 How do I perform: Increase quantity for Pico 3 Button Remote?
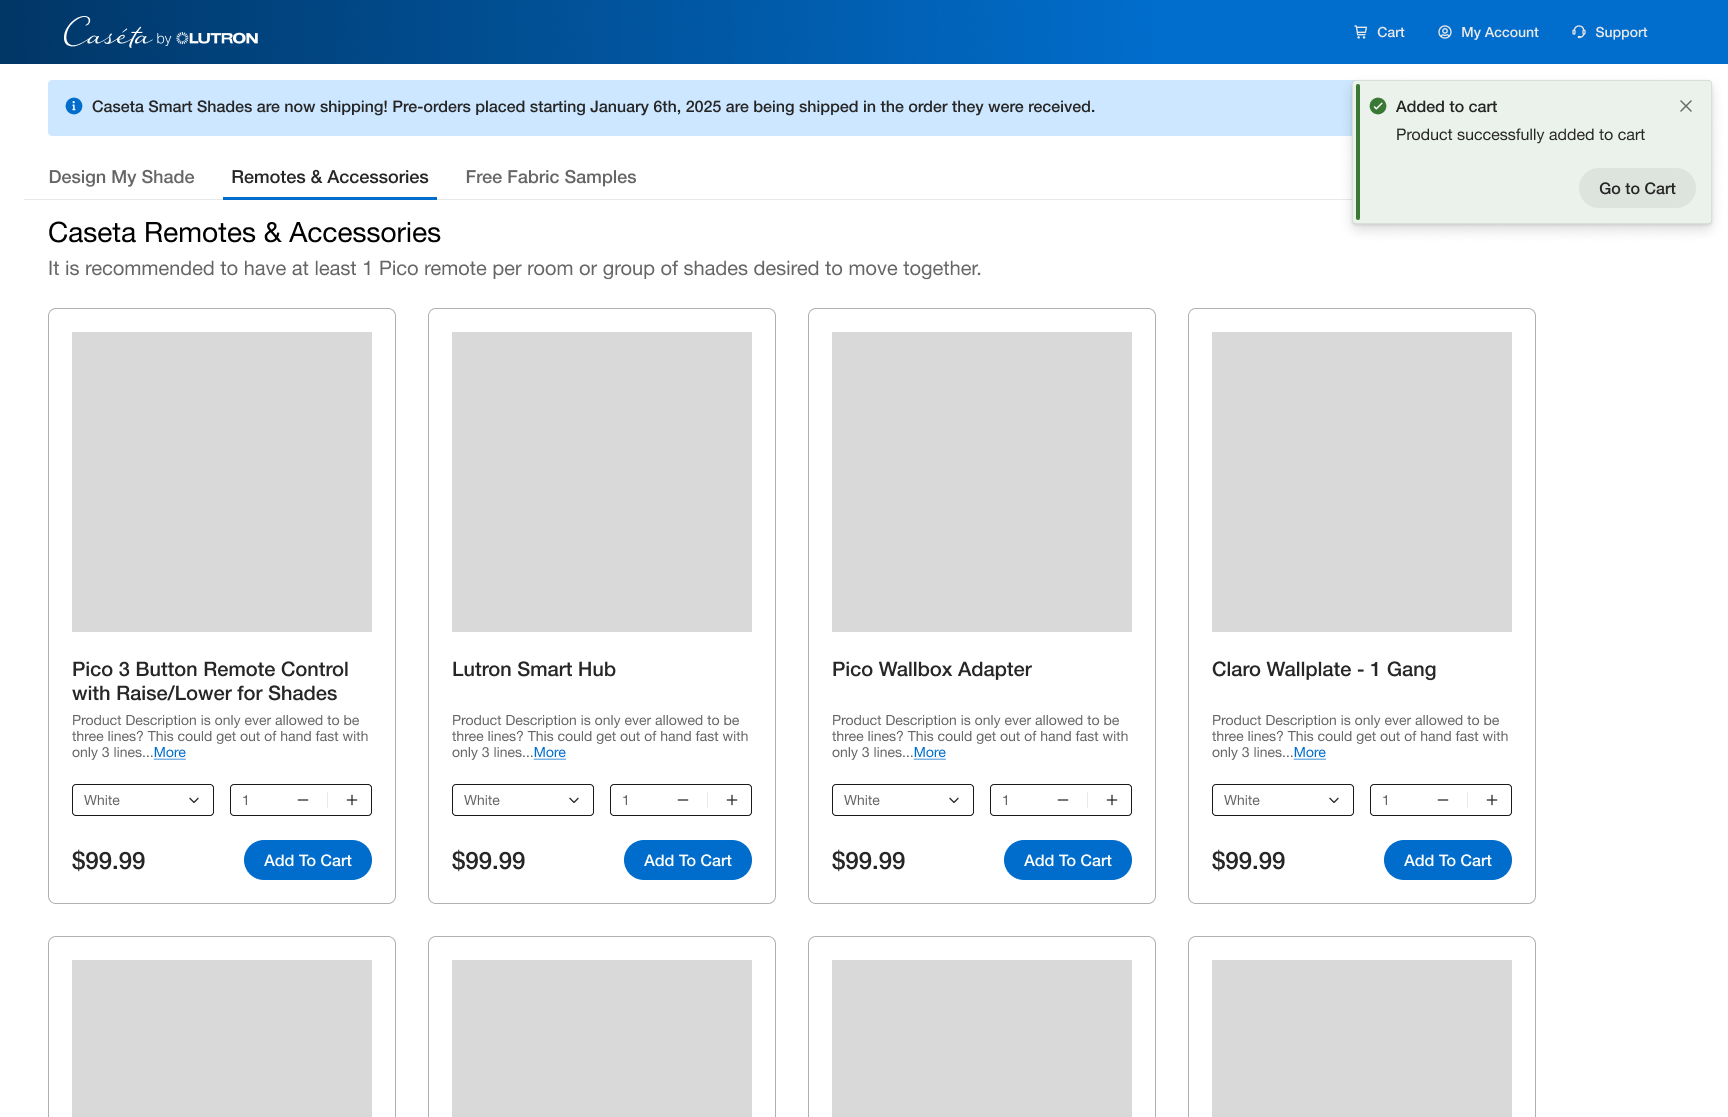[x=352, y=800]
